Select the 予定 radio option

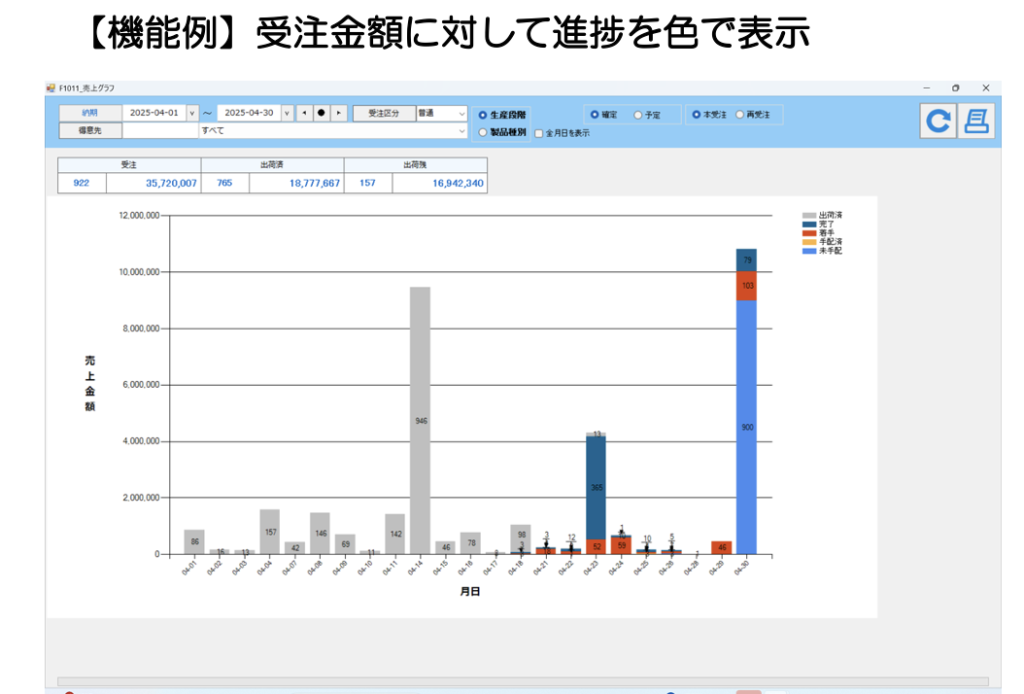(x=638, y=115)
